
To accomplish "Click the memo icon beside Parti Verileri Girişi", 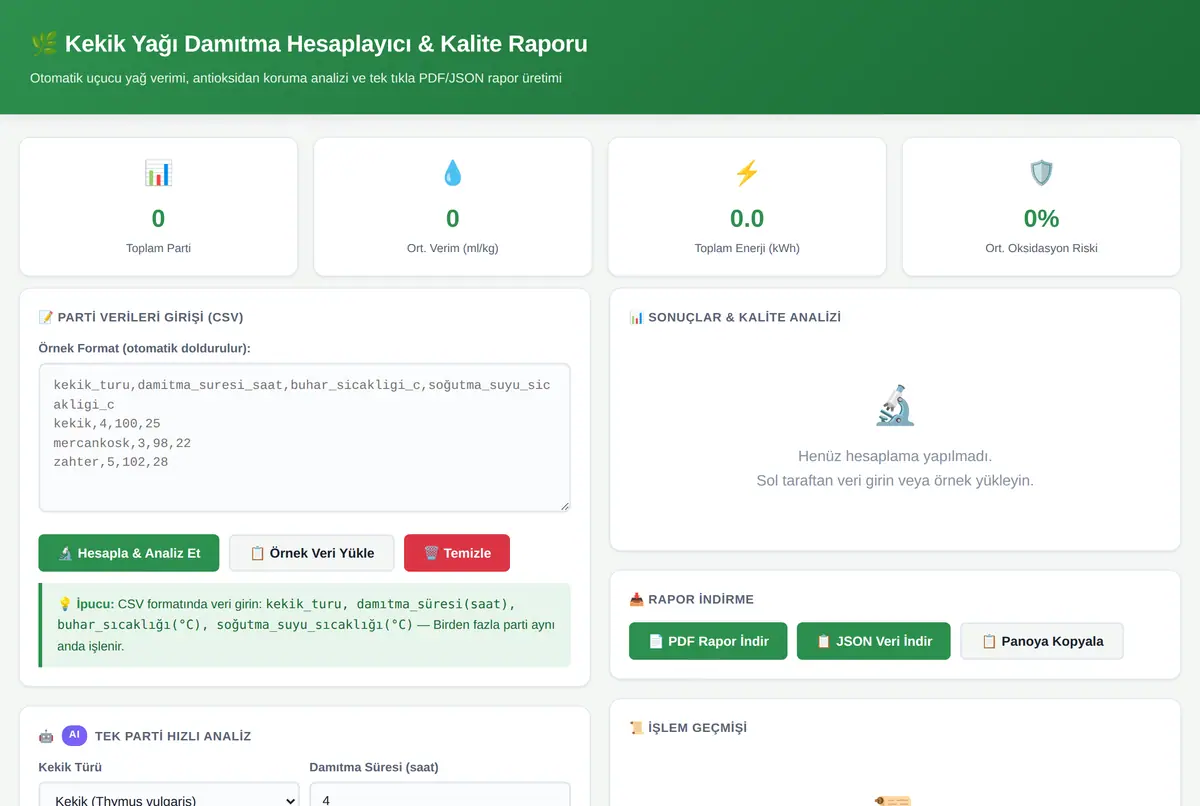I will point(46,317).
